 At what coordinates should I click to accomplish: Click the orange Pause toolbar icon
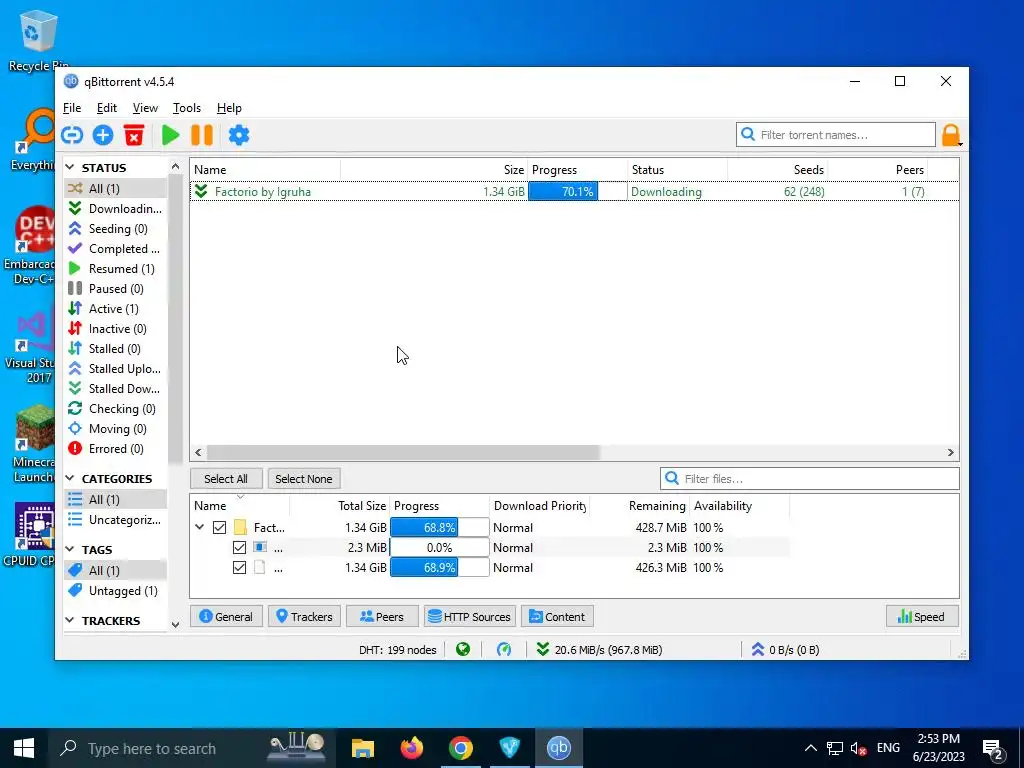pyautogui.click(x=202, y=135)
